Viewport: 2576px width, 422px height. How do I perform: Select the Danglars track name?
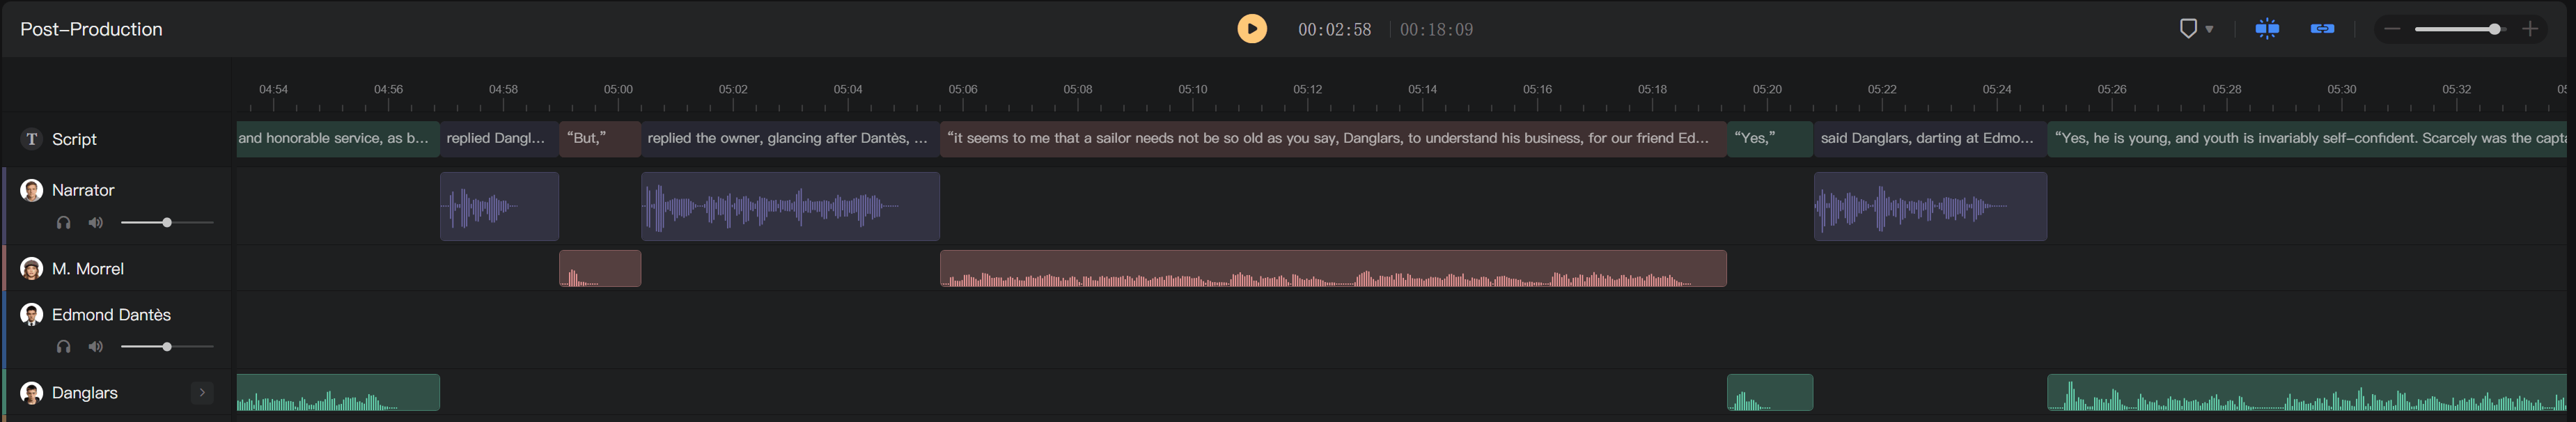click(85, 393)
